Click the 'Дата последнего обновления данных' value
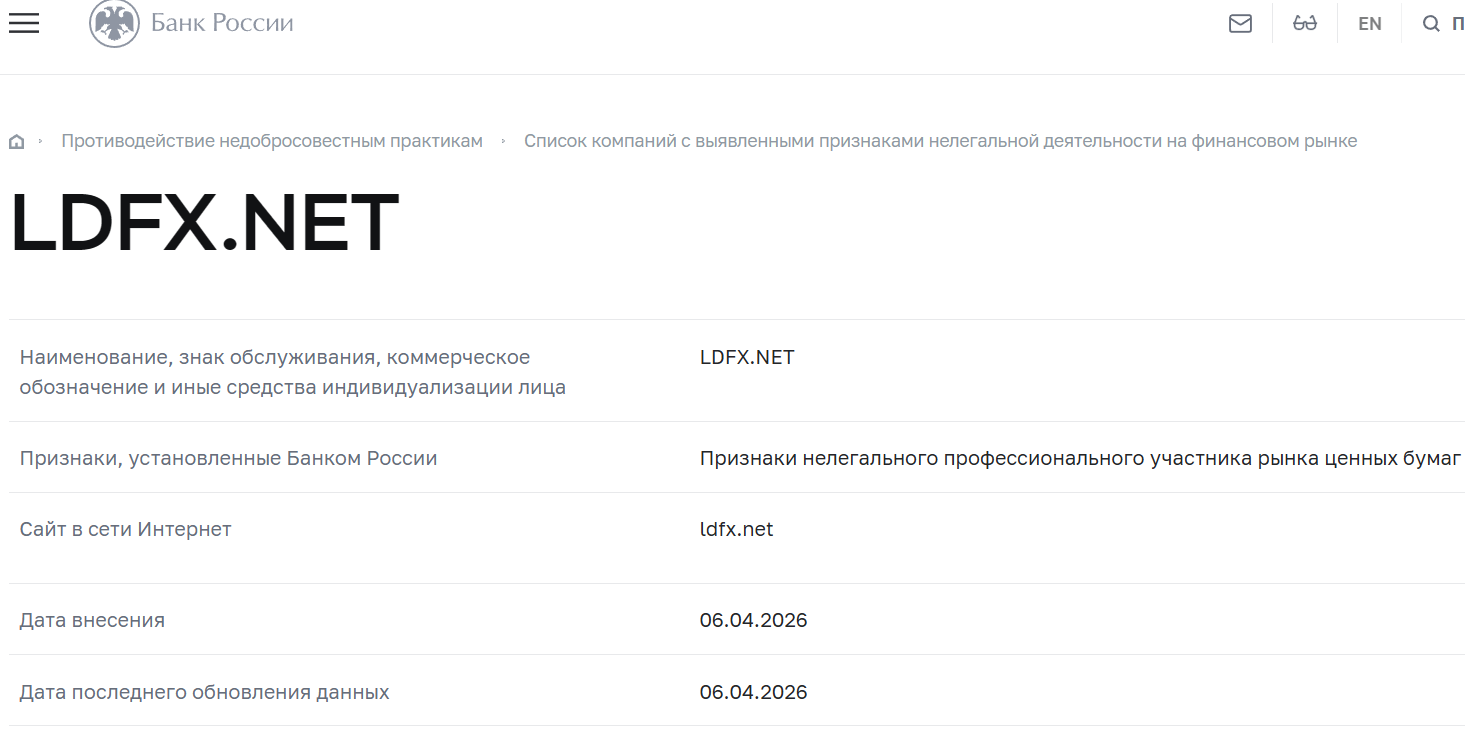Screen dimensions: 1465x732 753,691
